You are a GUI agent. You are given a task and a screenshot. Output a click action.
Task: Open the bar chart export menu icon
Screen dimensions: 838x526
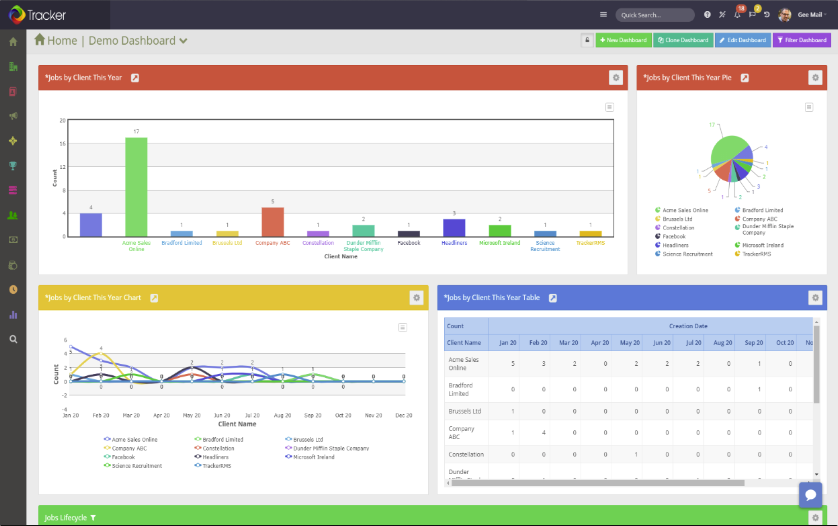point(609,107)
